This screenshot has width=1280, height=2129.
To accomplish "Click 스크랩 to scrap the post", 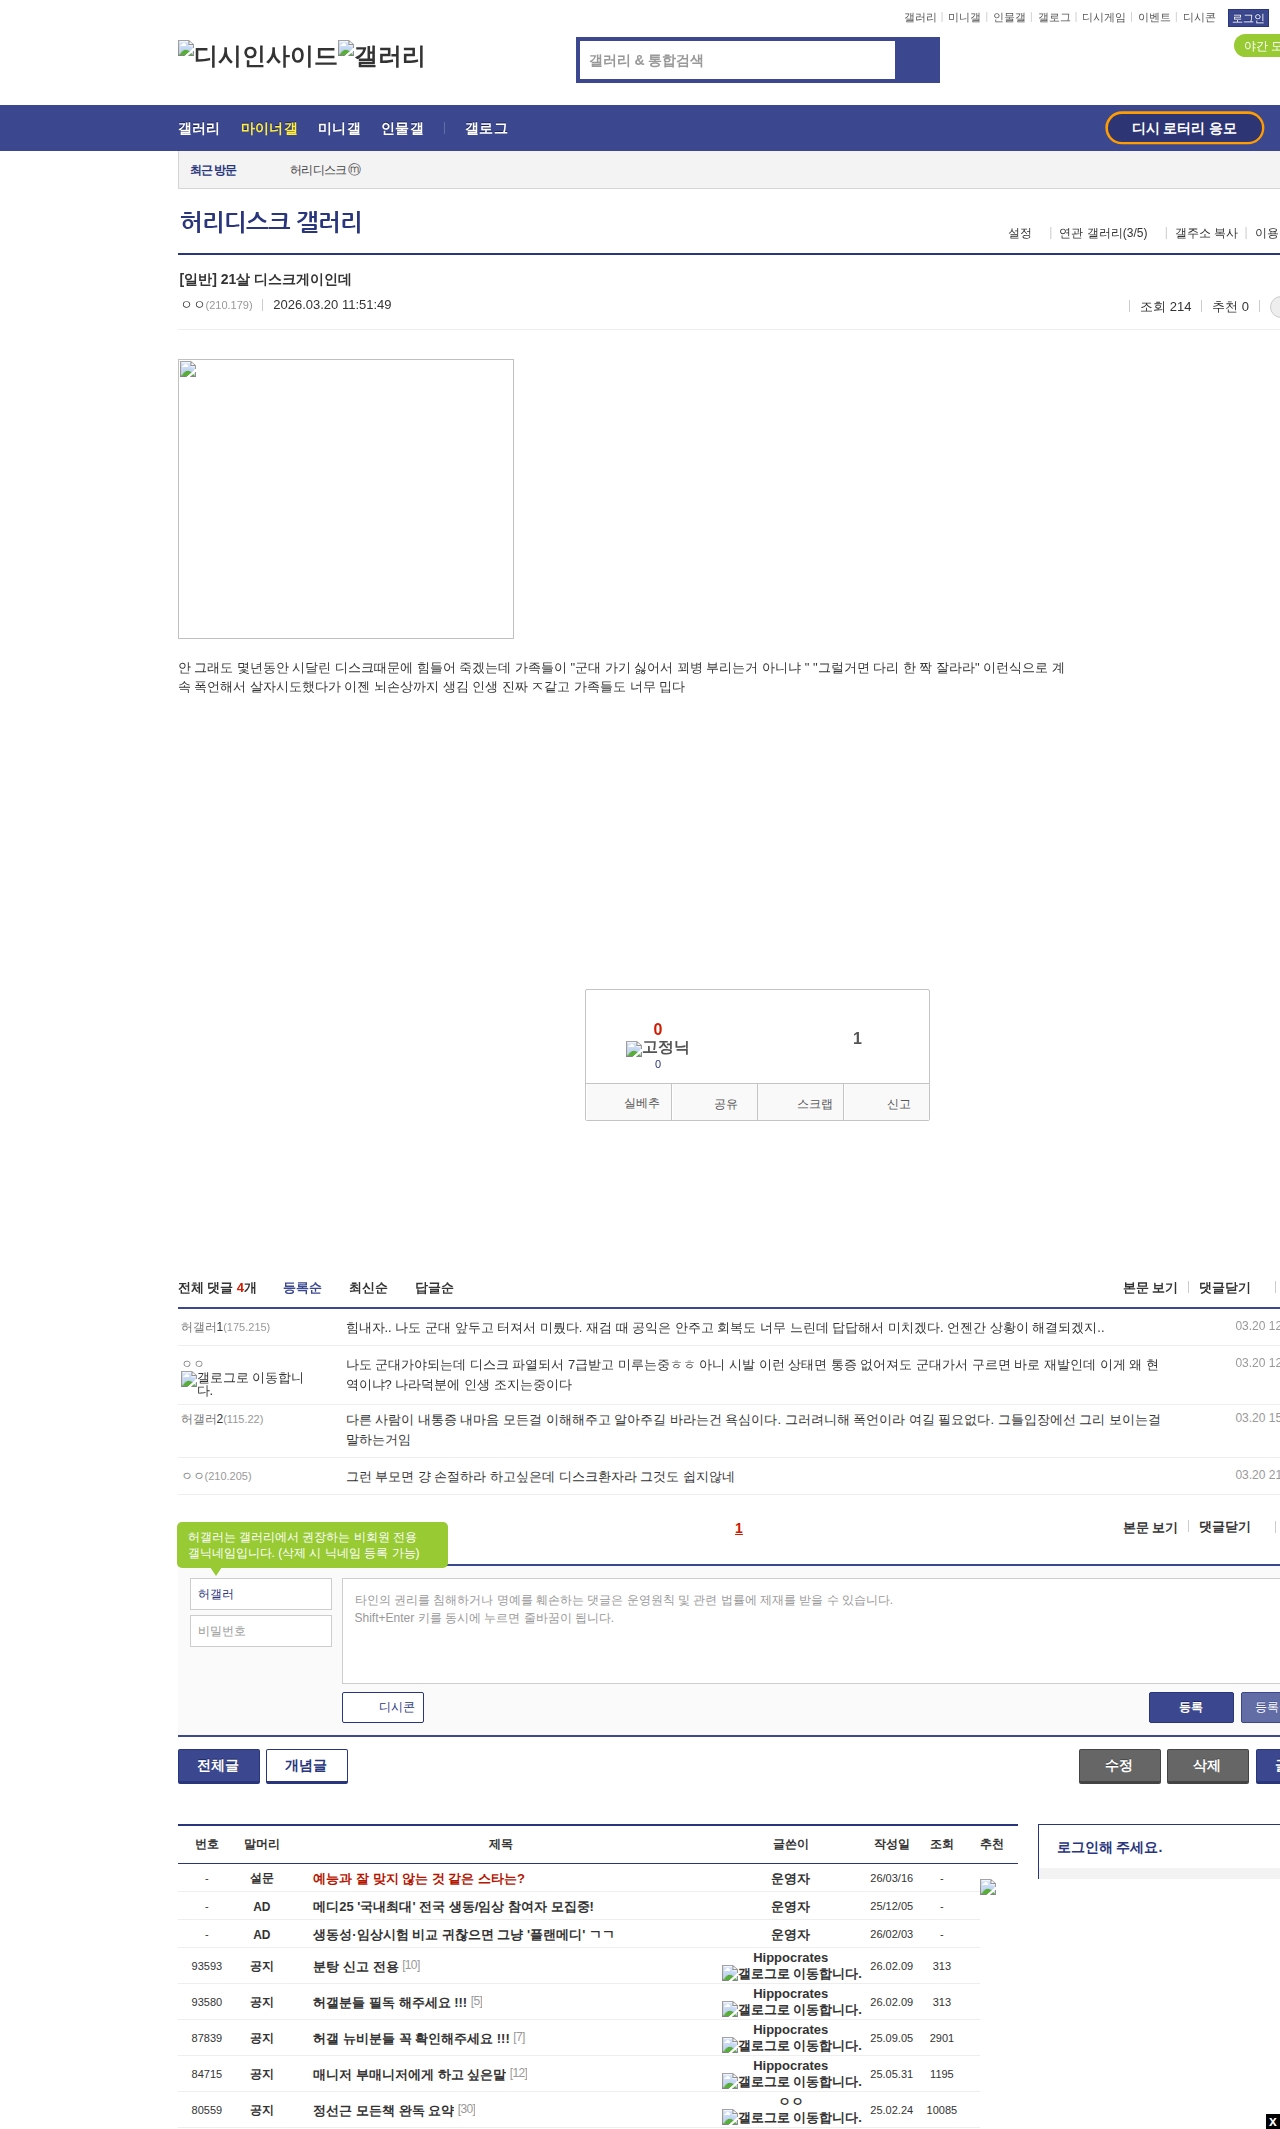I will 801,1103.
